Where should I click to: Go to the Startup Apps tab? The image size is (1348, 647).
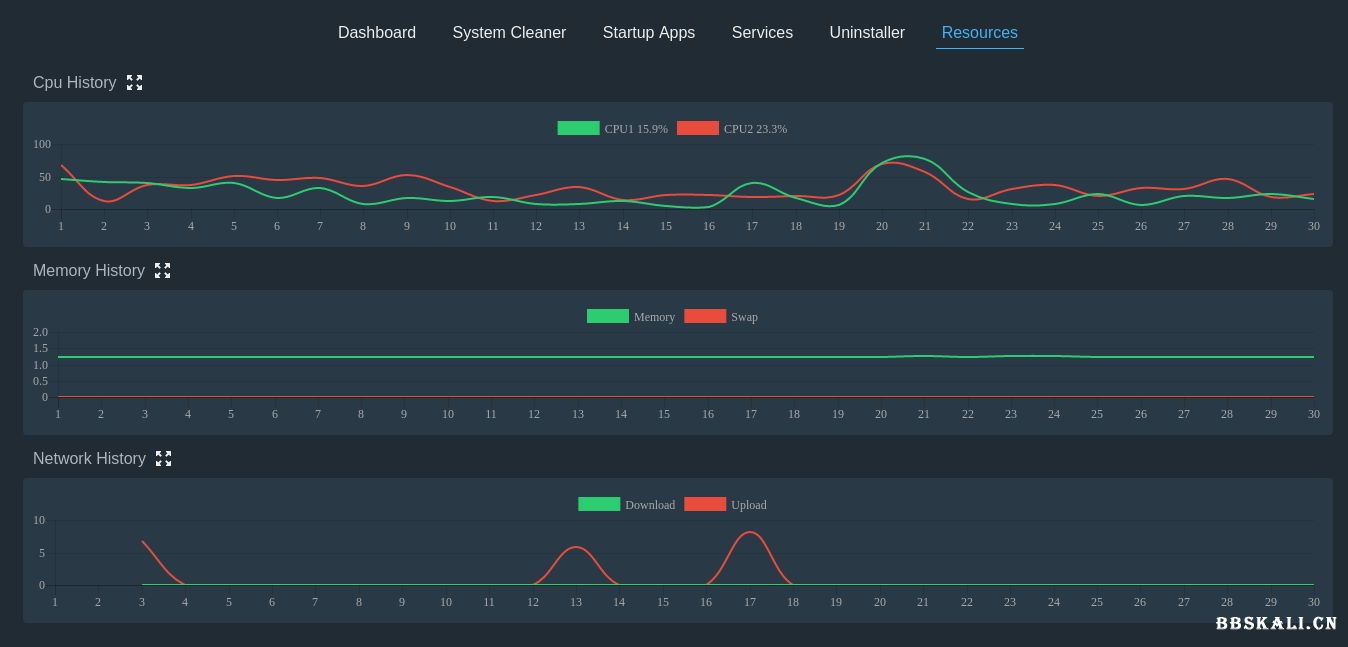(x=648, y=33)
